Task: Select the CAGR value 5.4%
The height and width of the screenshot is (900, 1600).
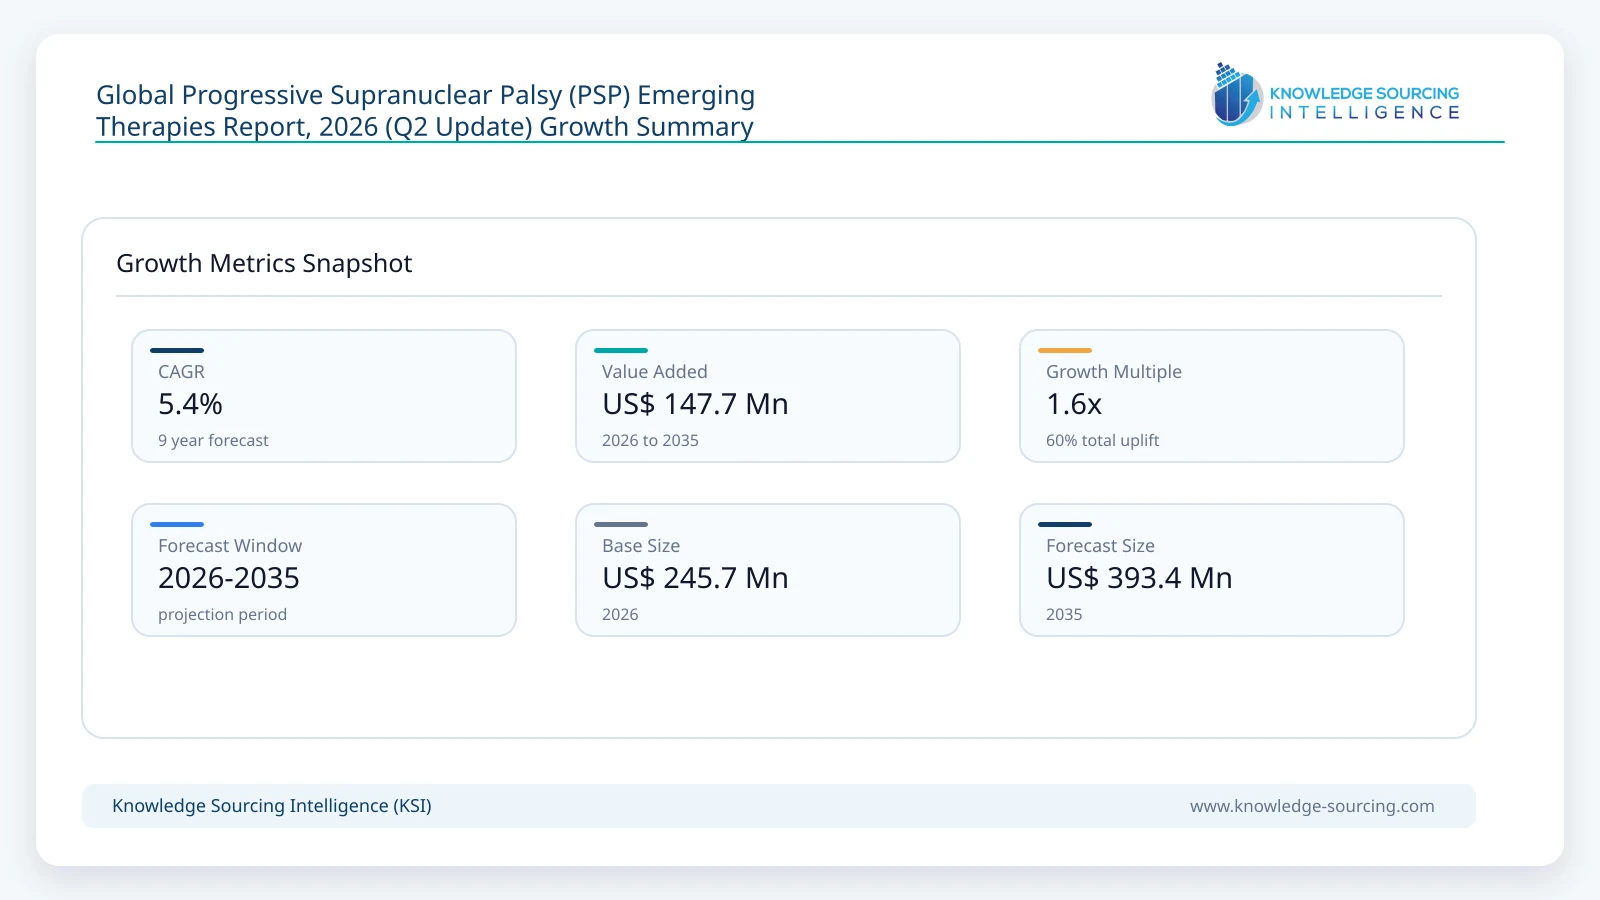Action: [x=190, y=404]
